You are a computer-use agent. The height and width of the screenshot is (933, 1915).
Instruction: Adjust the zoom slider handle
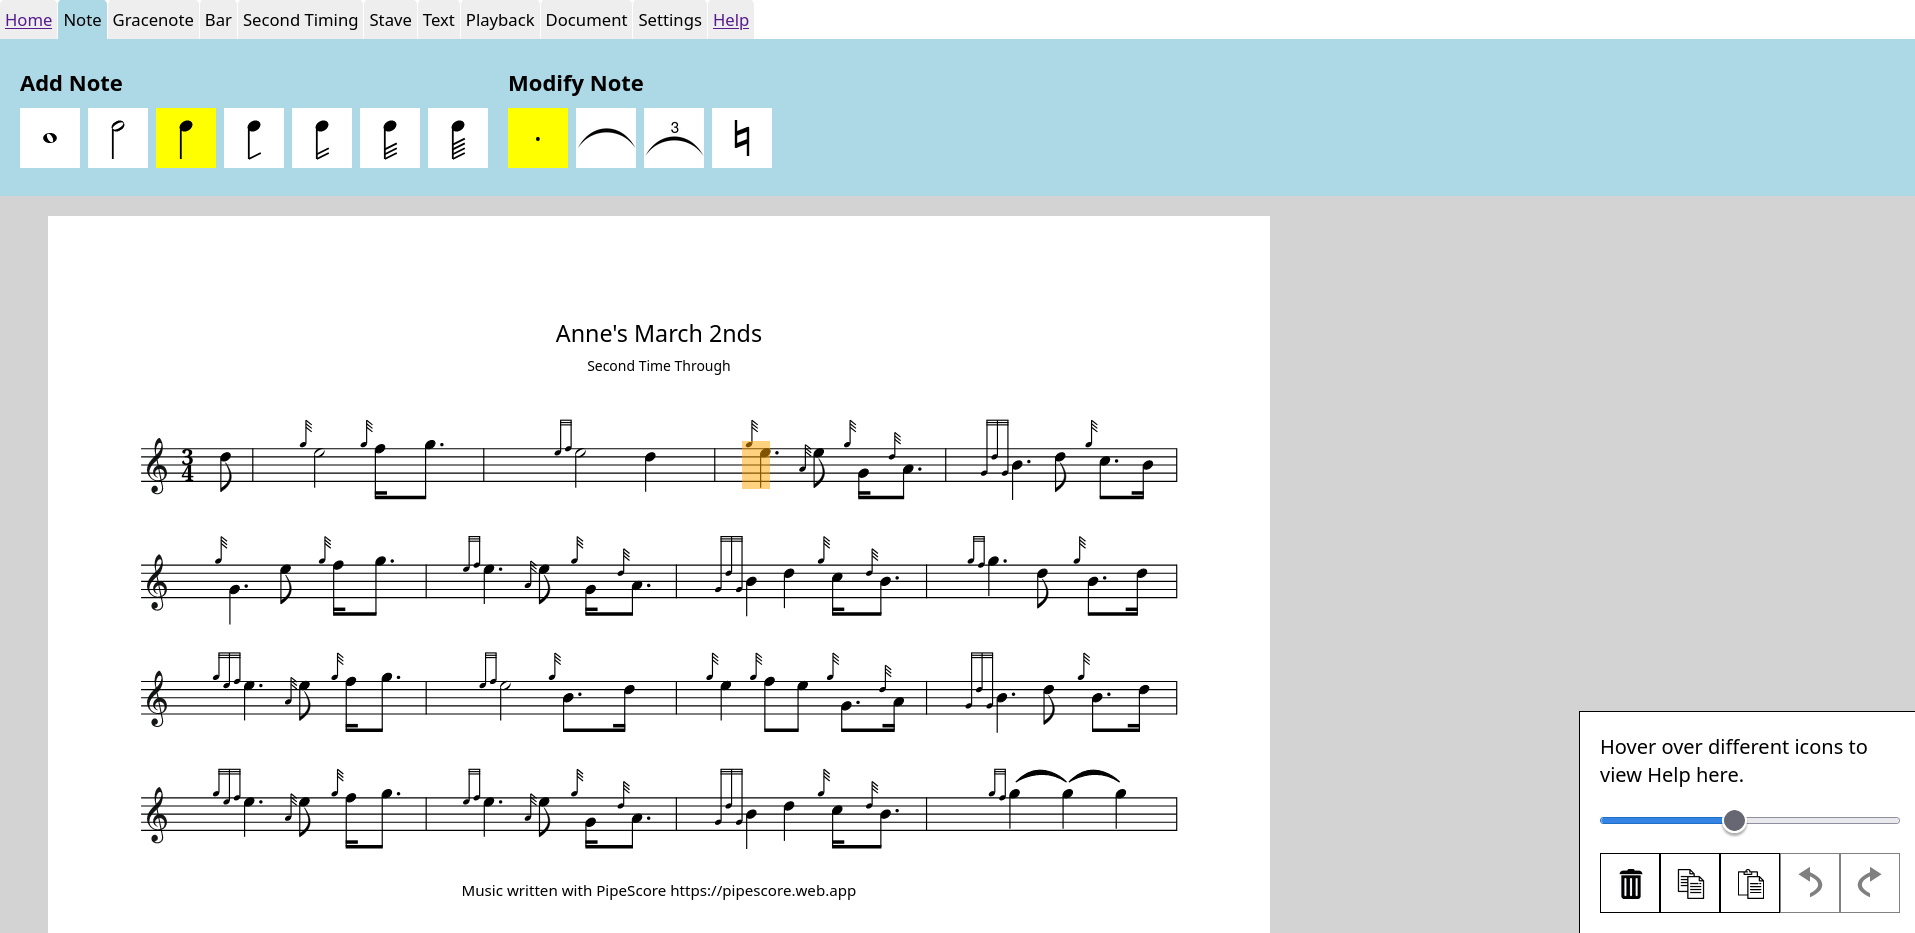pyautogui.click(x=1734, y=821)
